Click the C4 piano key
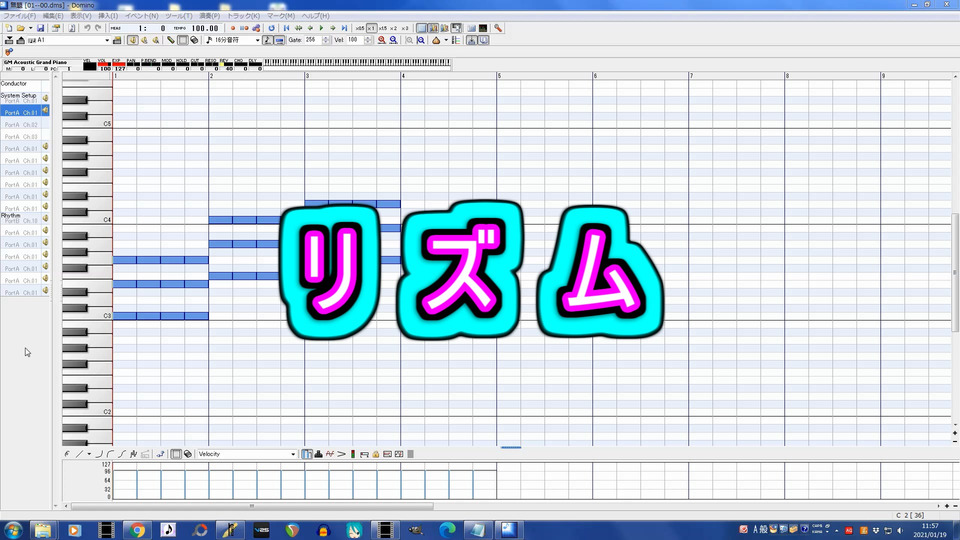This screenshot has width=960, height=540. [x=87, y=220]
